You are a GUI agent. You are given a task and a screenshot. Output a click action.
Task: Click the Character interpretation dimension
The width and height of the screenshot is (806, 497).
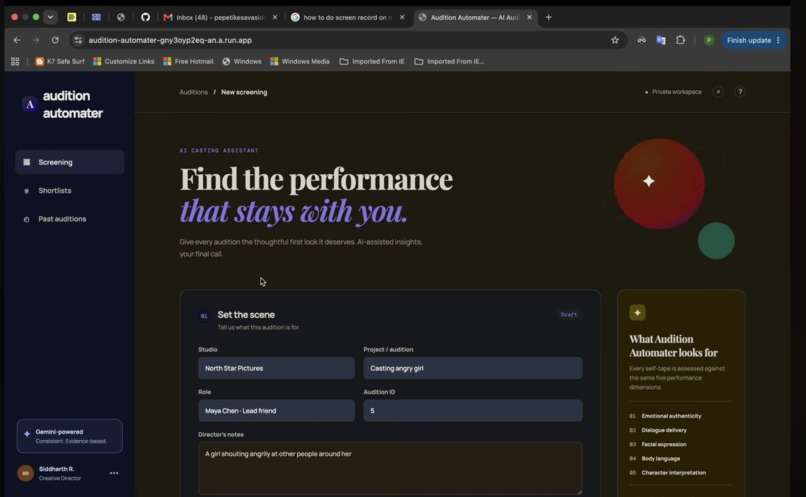tap(673, 472)
